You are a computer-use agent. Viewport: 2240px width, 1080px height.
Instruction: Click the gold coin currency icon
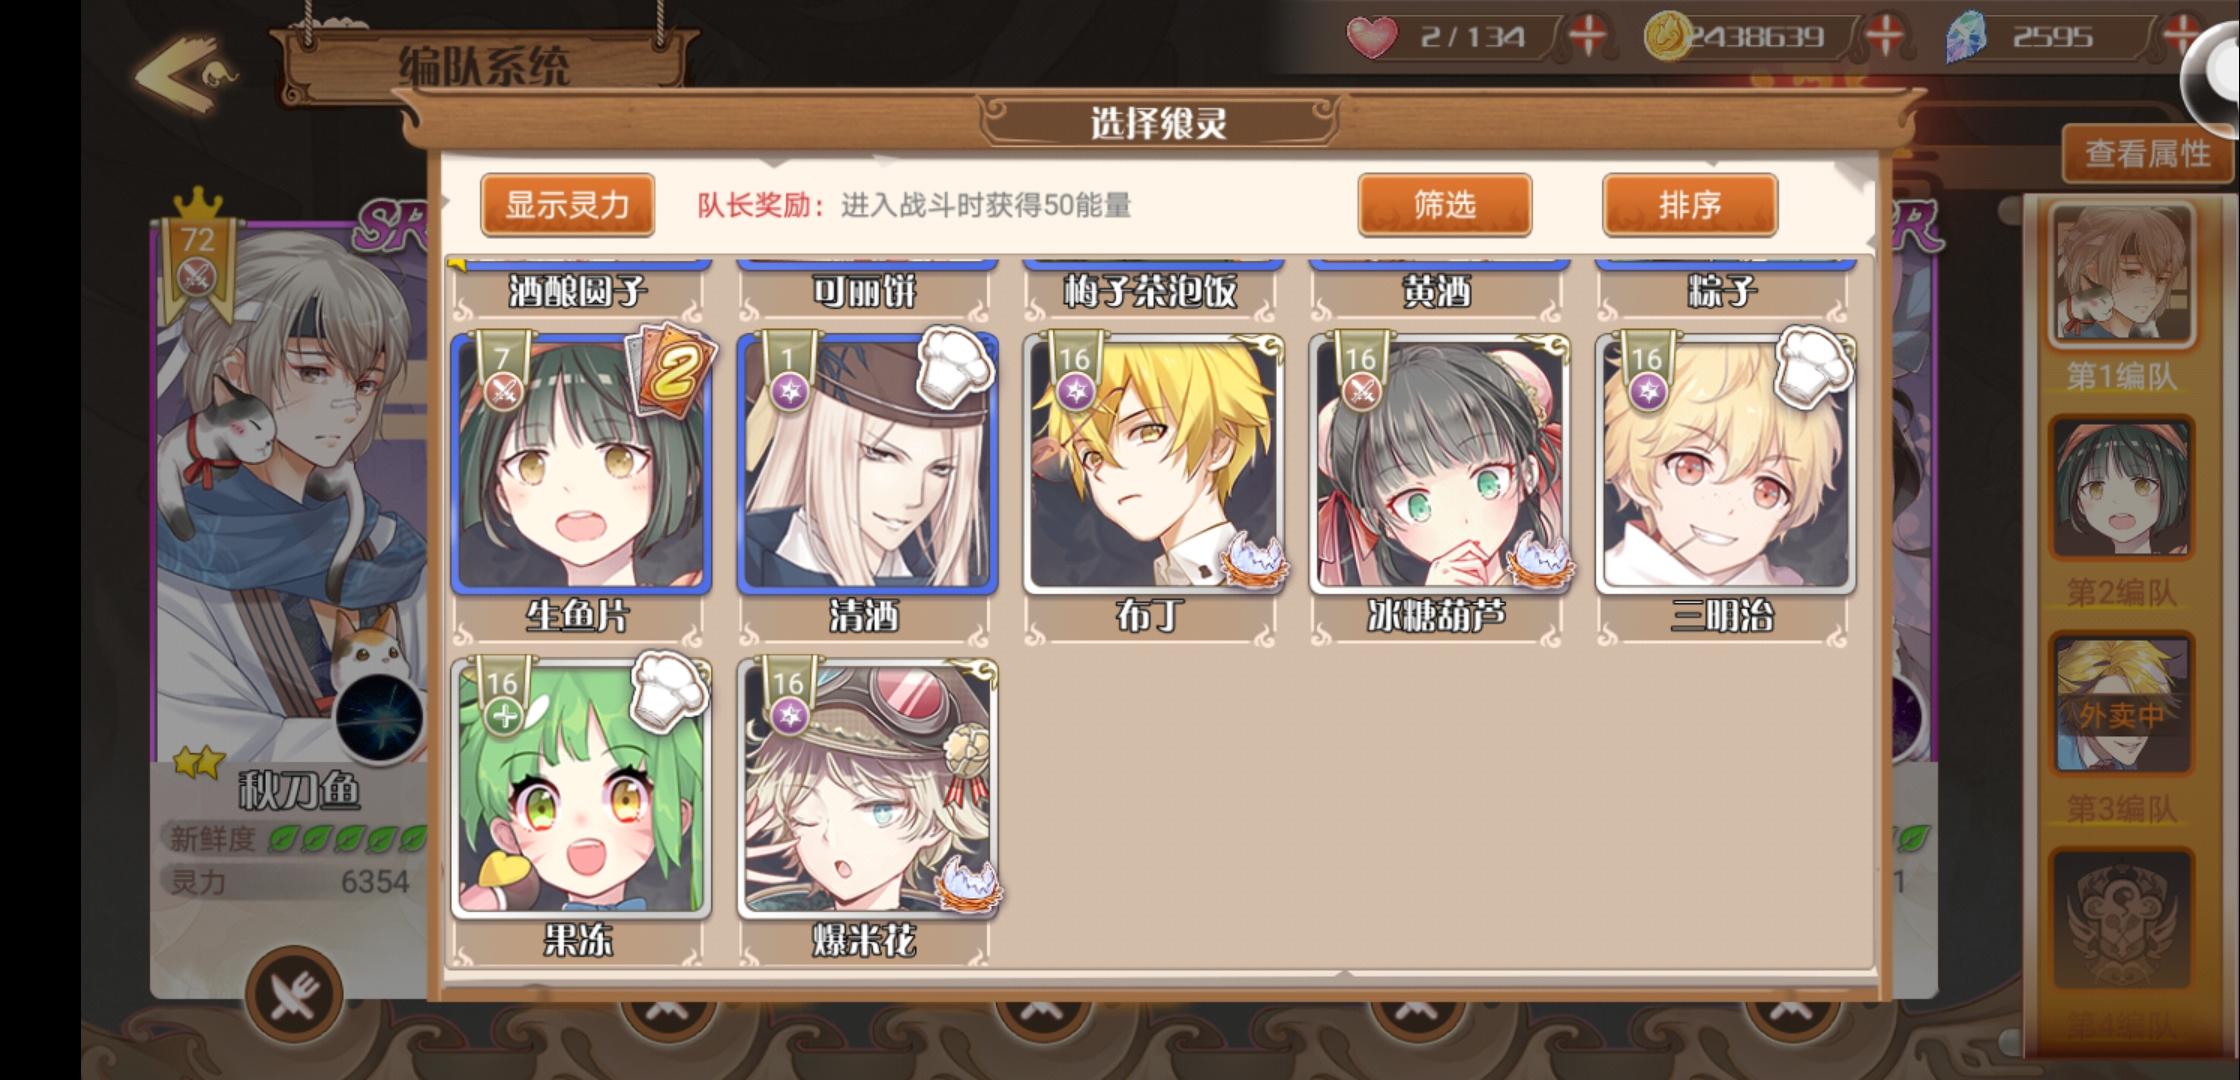pyautogui.click(x=1667, y=37)
